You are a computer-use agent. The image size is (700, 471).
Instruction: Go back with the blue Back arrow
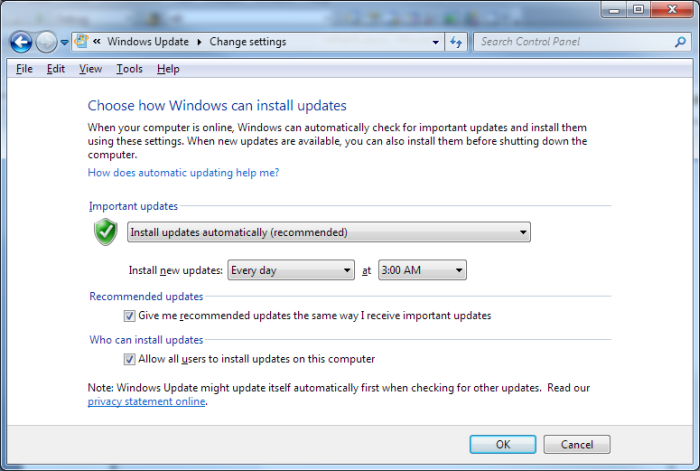tap(21, 42)
